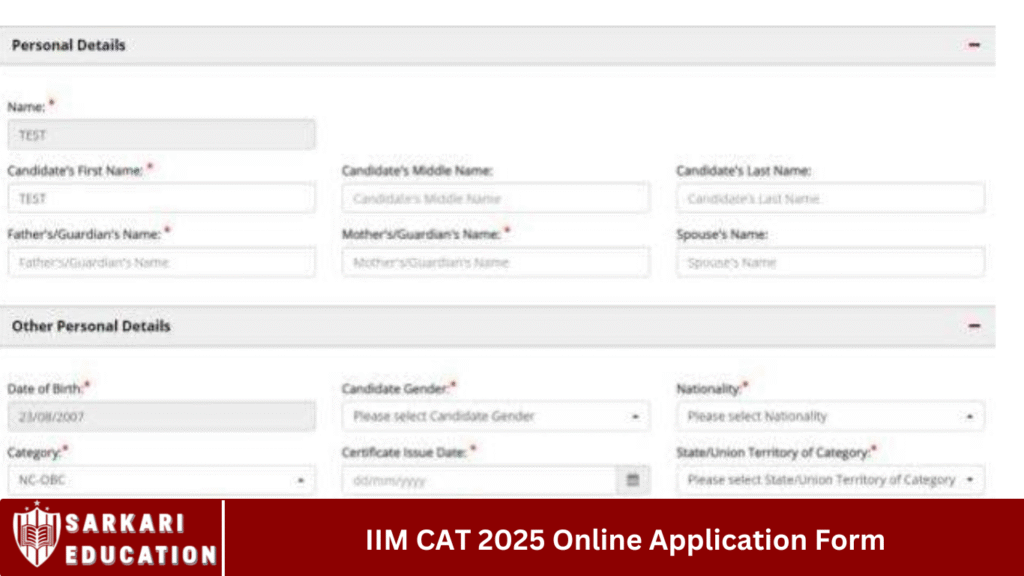Open calendar picker for Certificate Issue Date
Viewport: 1024px width, 576px height.
(632, 480)
